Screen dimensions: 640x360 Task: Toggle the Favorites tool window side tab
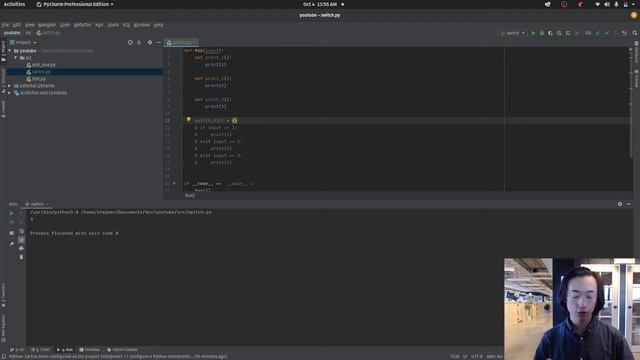click(x=3, y=295)
